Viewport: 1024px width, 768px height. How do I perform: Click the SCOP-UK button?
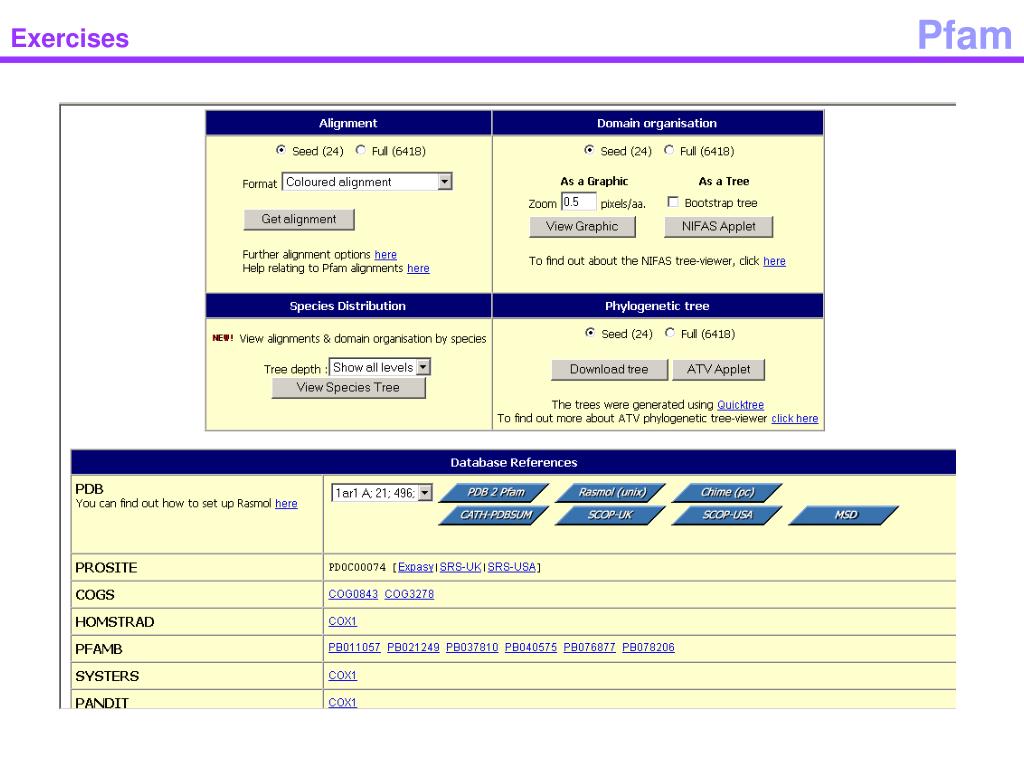[611, 515]
